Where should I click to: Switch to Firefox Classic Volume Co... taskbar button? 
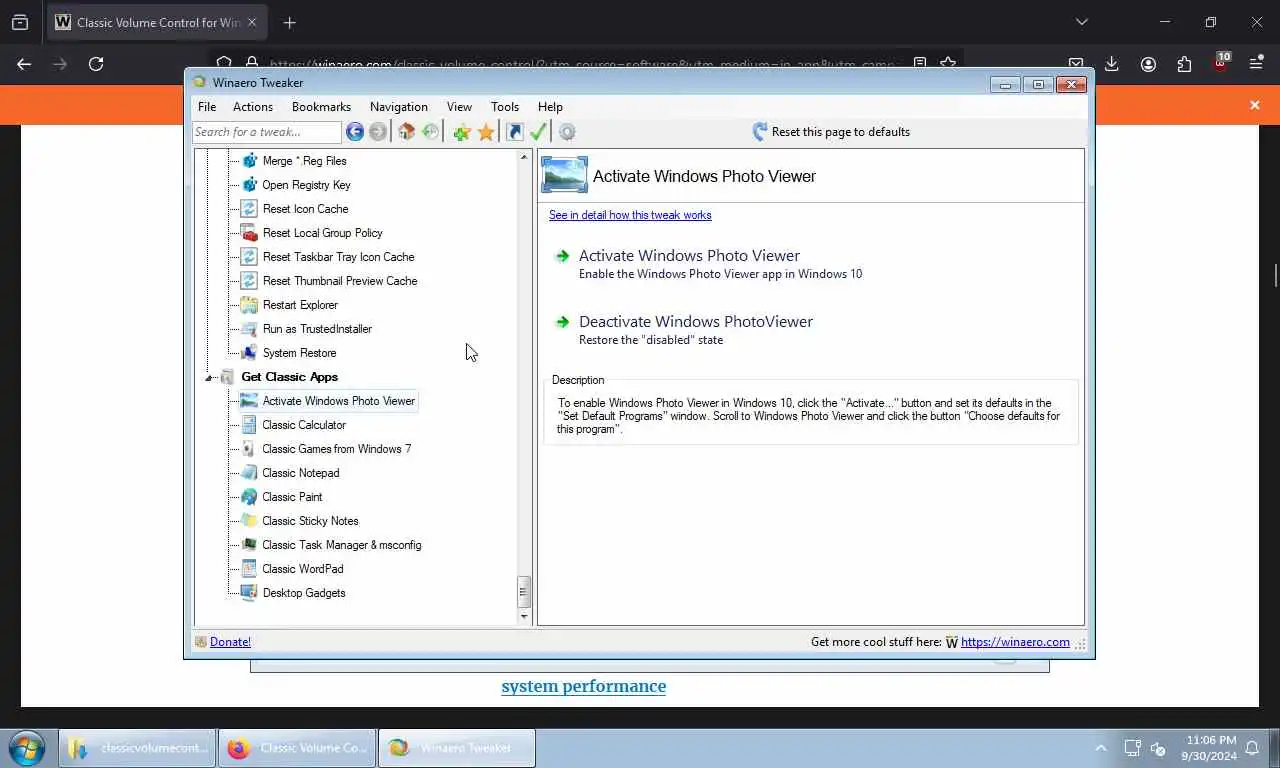click(x=297, y=748)
